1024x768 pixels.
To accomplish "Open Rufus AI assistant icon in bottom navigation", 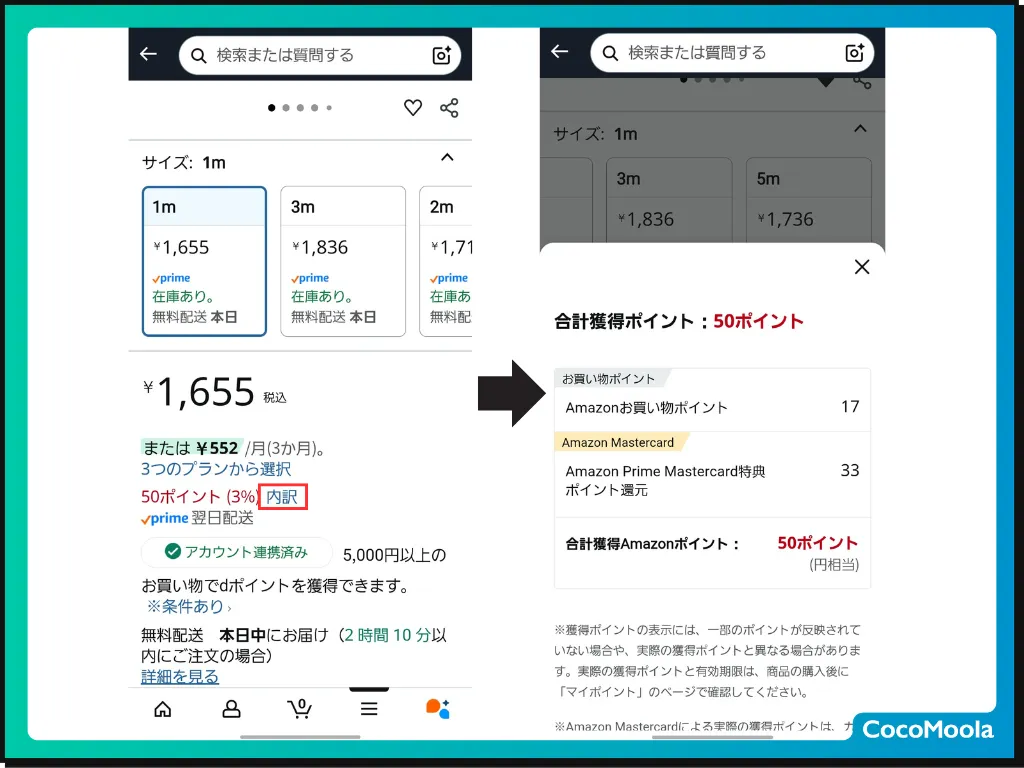I will click(438, 709).
